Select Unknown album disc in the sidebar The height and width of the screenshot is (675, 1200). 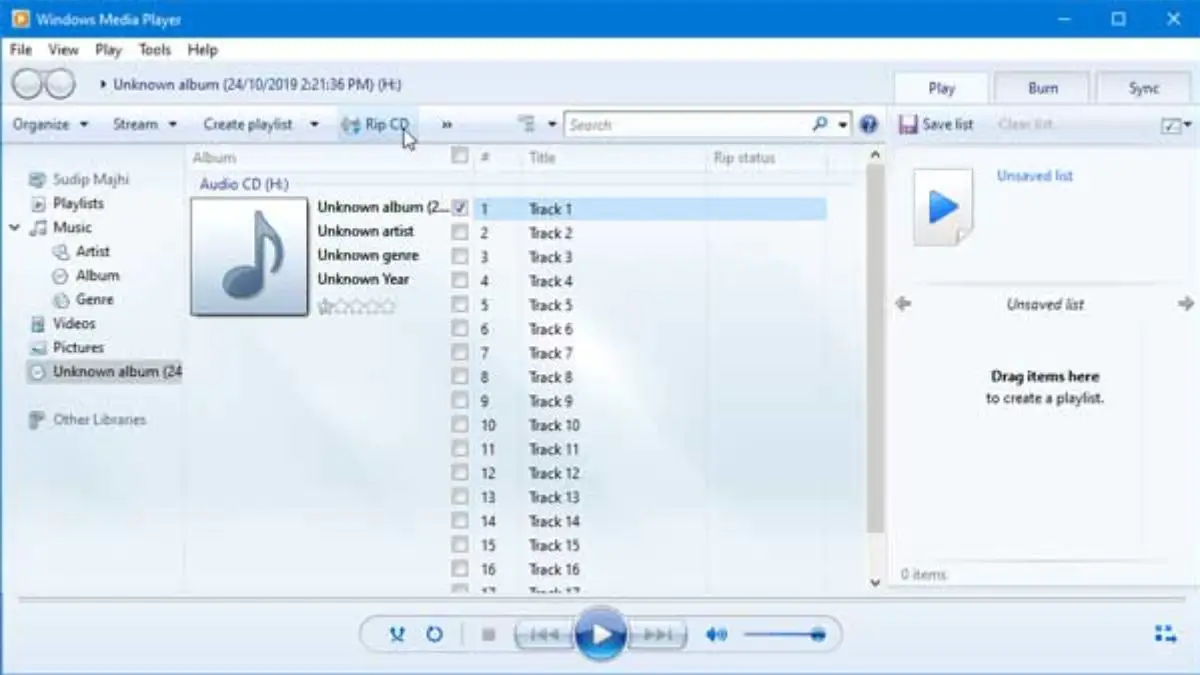(x=105, y=371)
